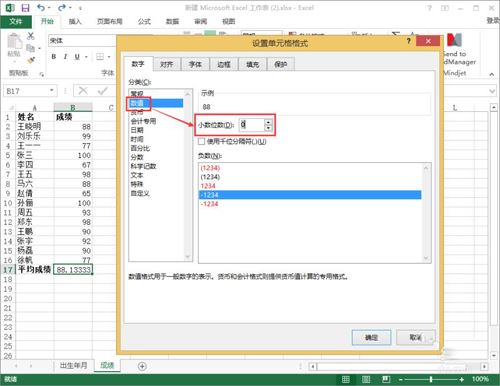Click the Copy icon in clipboard group
The width and height of the screenshot is (500, 386).
click(x=31, y=48)
